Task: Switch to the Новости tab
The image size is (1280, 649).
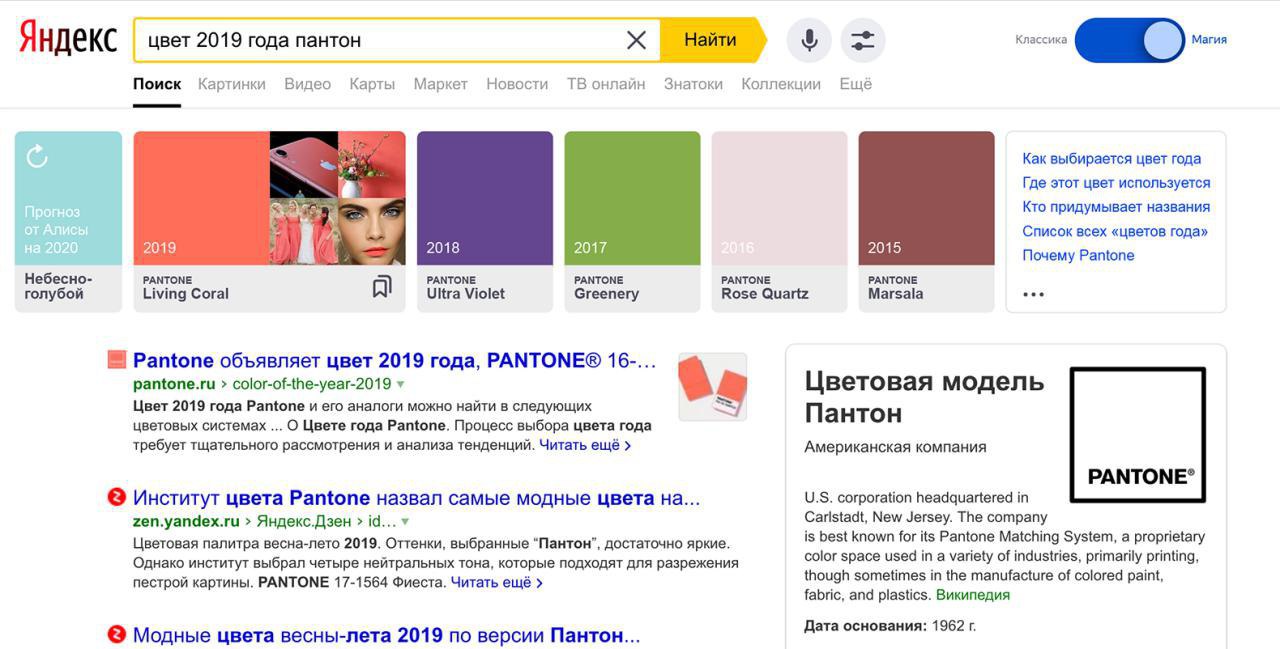Action: (x=517, y=84)
